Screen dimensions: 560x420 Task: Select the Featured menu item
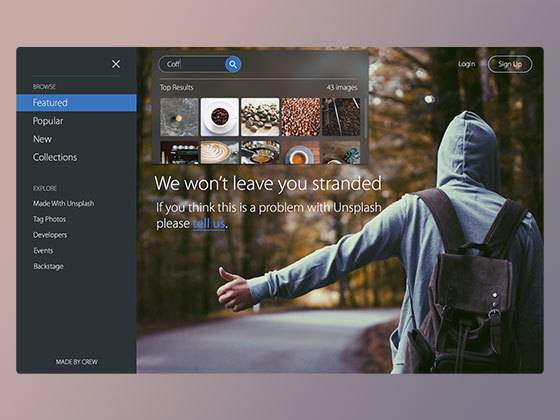tap(76, 103)
